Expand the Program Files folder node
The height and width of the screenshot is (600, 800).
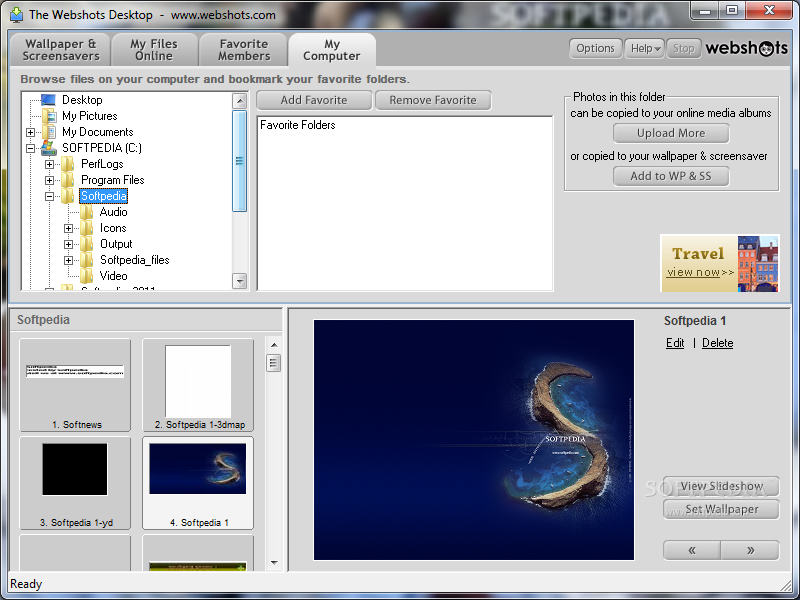[49, 180]
